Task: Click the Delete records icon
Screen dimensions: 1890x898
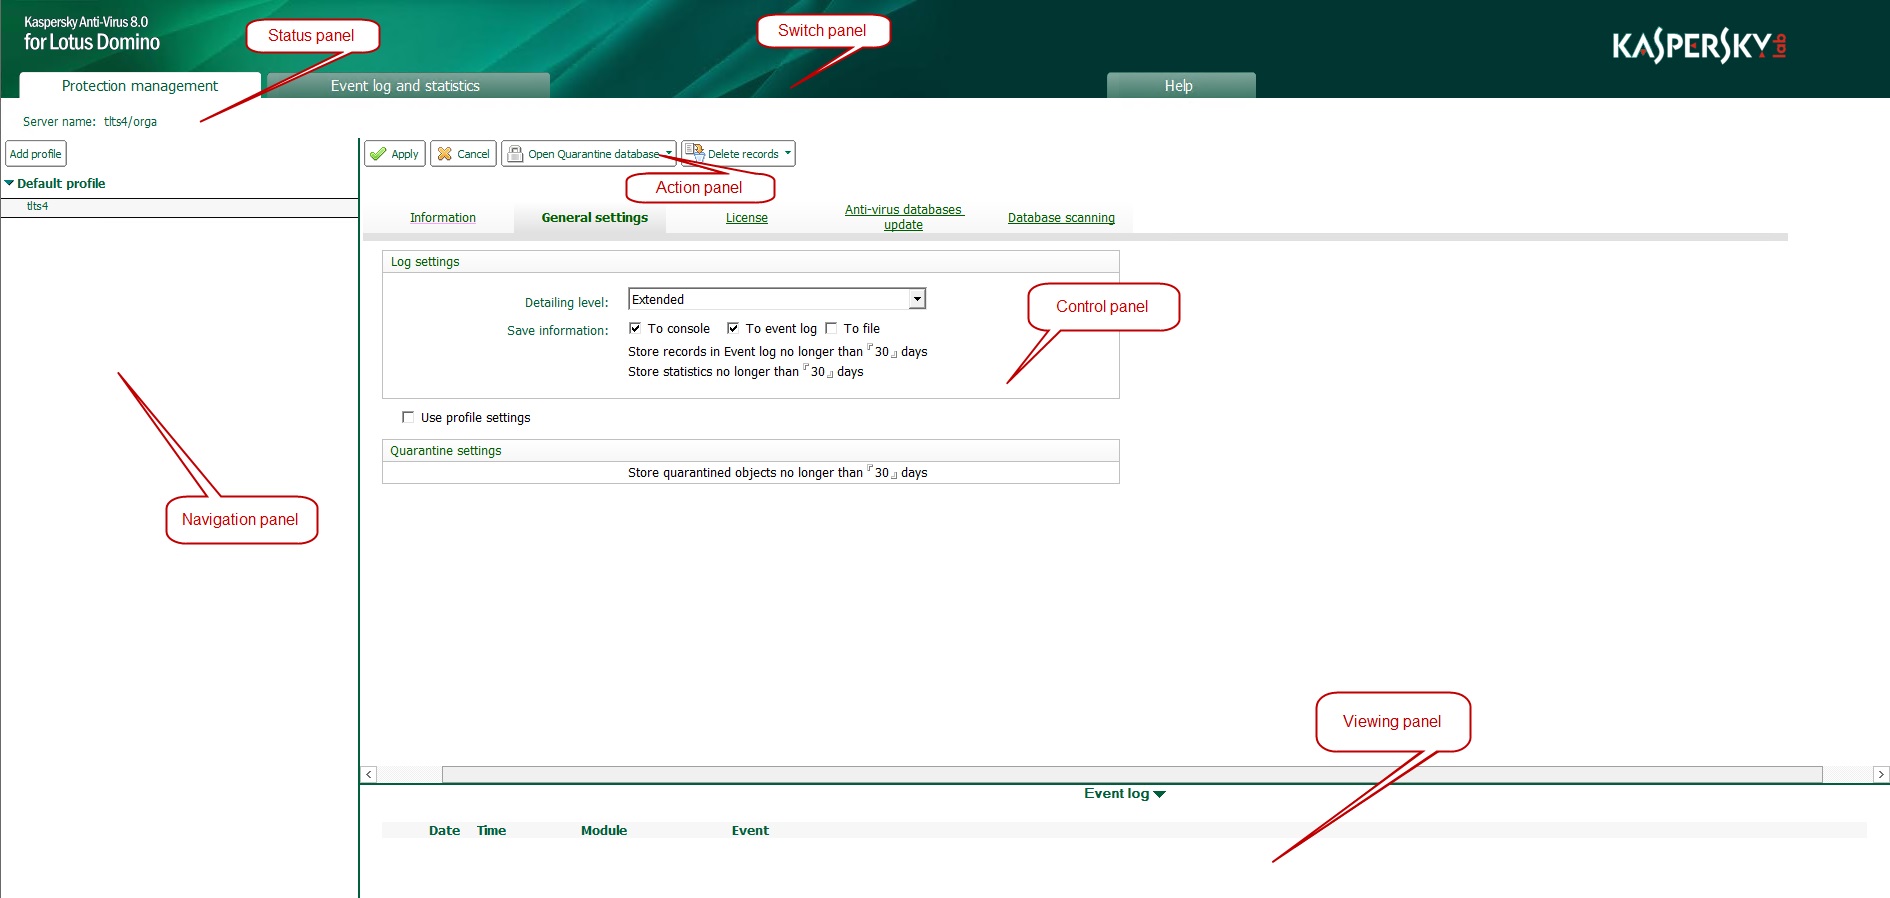Action: (x=694, y=152)
